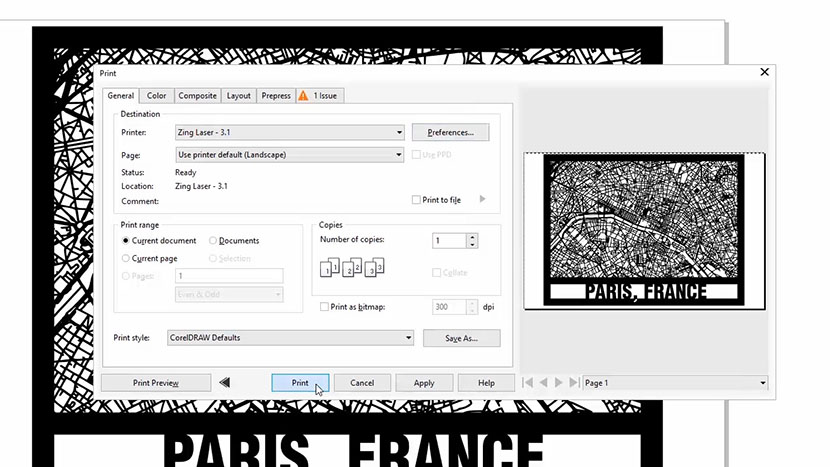Expand the Print style dropdown
Image resolution: width=830 pixels, height=467 pixels.
coord(409,338)
